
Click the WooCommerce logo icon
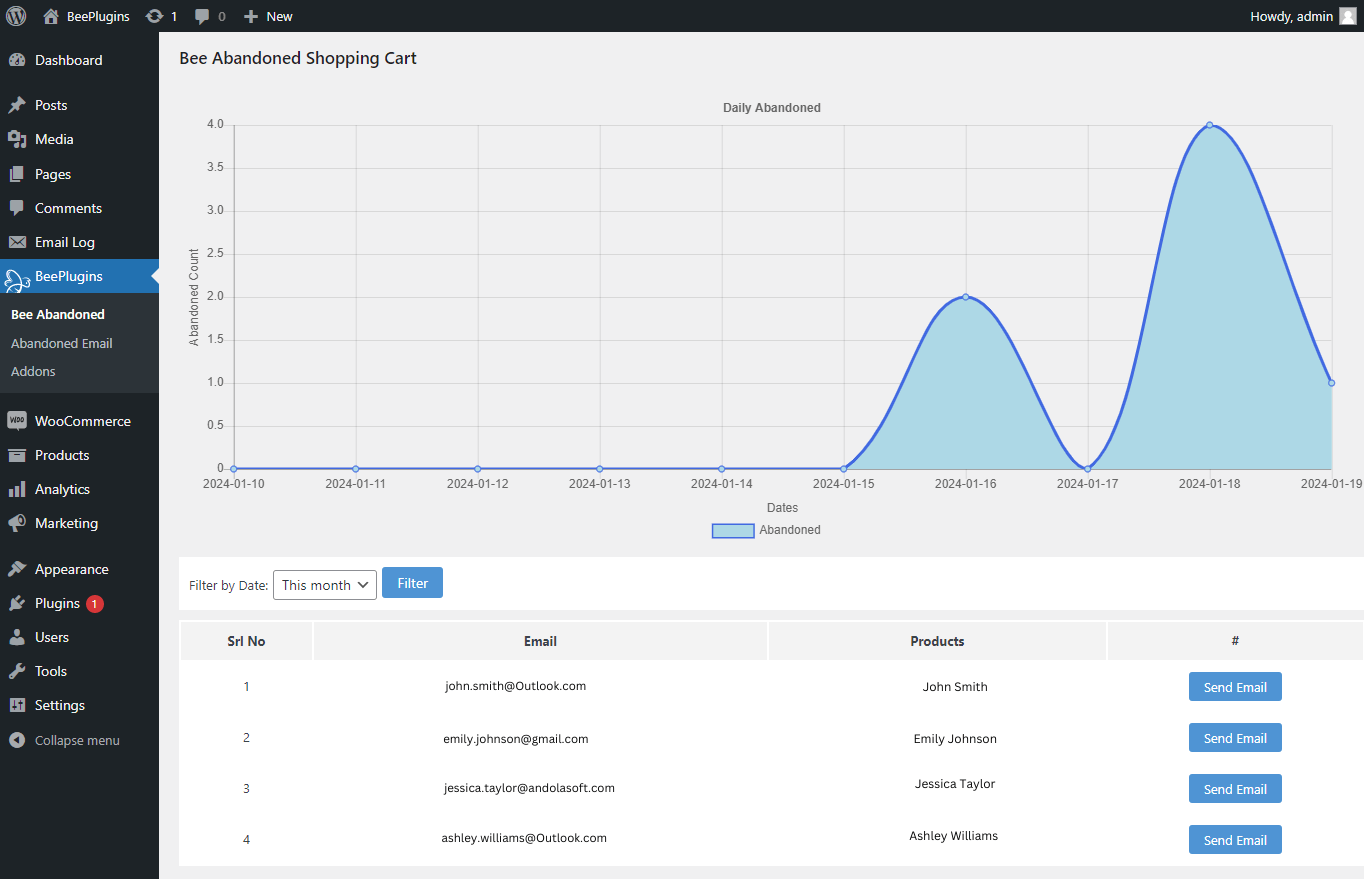coord(17,421)
